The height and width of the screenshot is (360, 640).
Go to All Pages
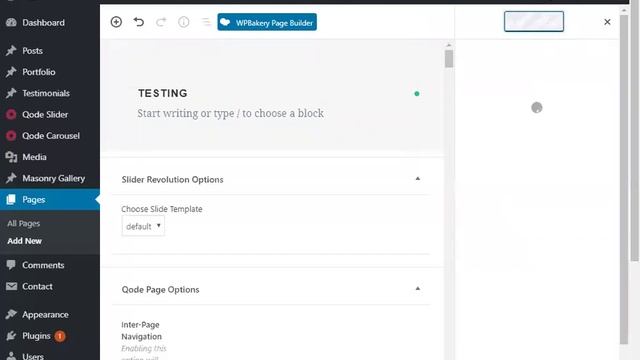23,223
